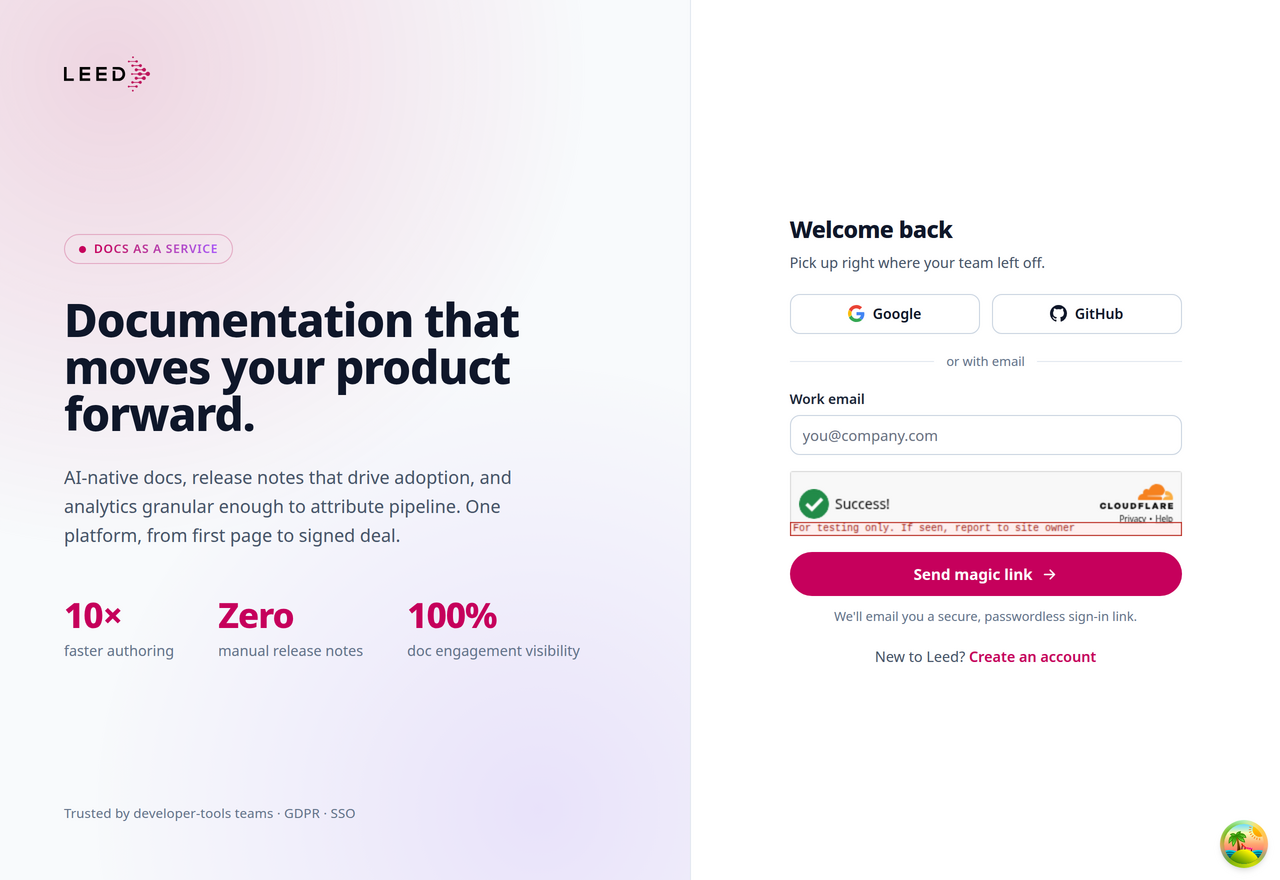Viewport: 1280px width, 880px height.
Task: Click the GitHub octocat icon
Action: (1058, 314)
